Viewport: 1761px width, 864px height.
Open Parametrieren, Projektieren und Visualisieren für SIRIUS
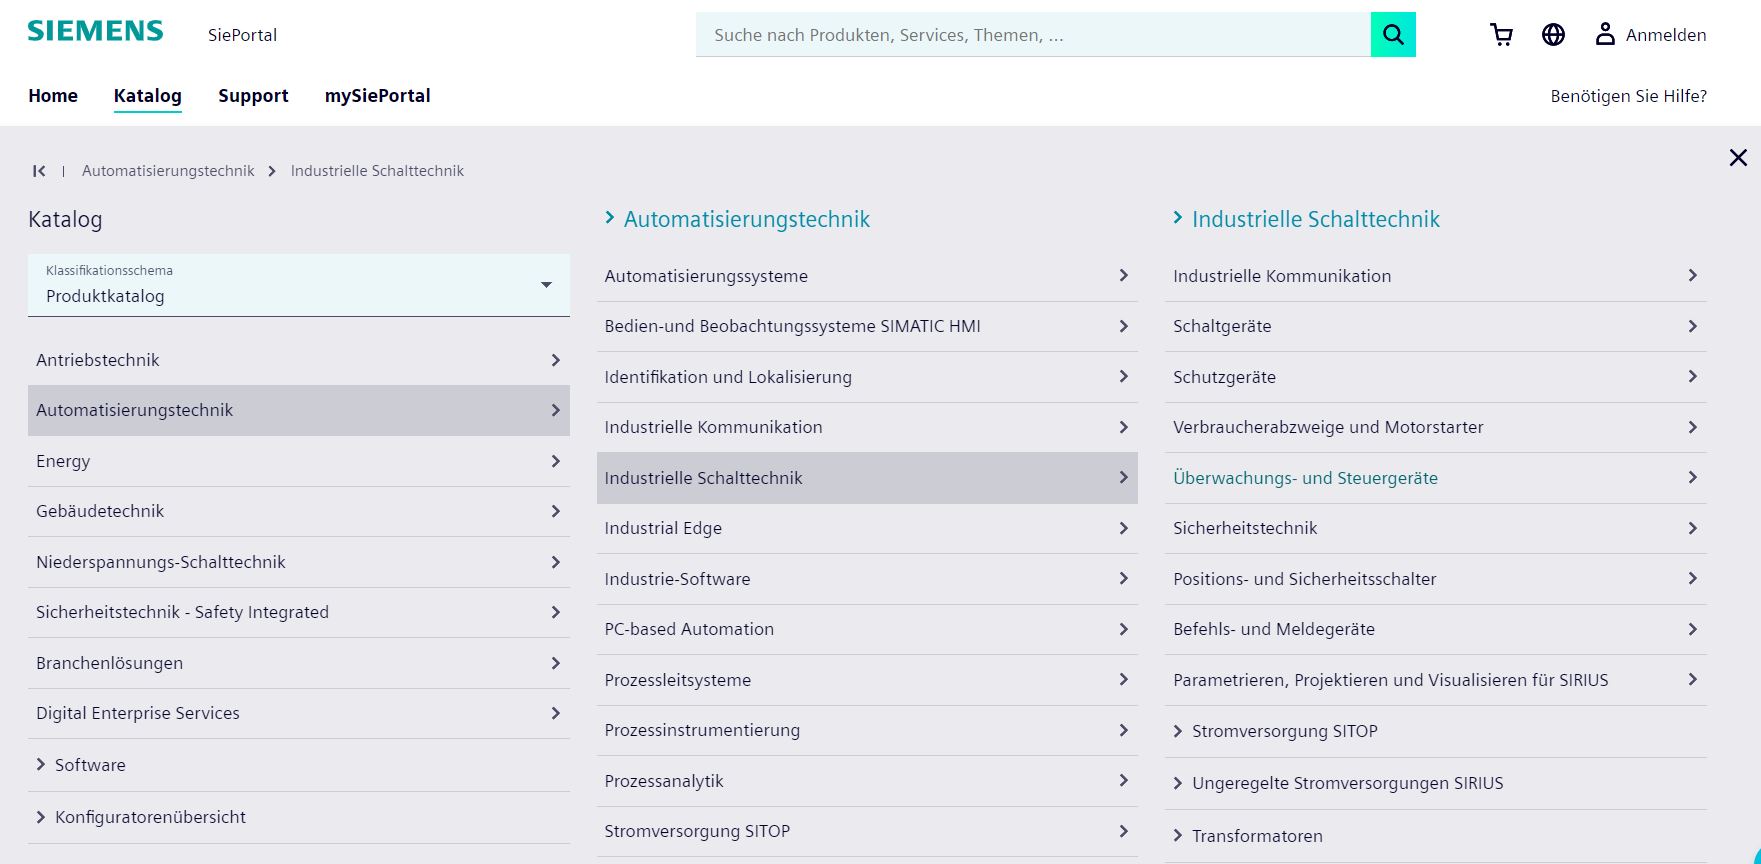(1436, 680)
